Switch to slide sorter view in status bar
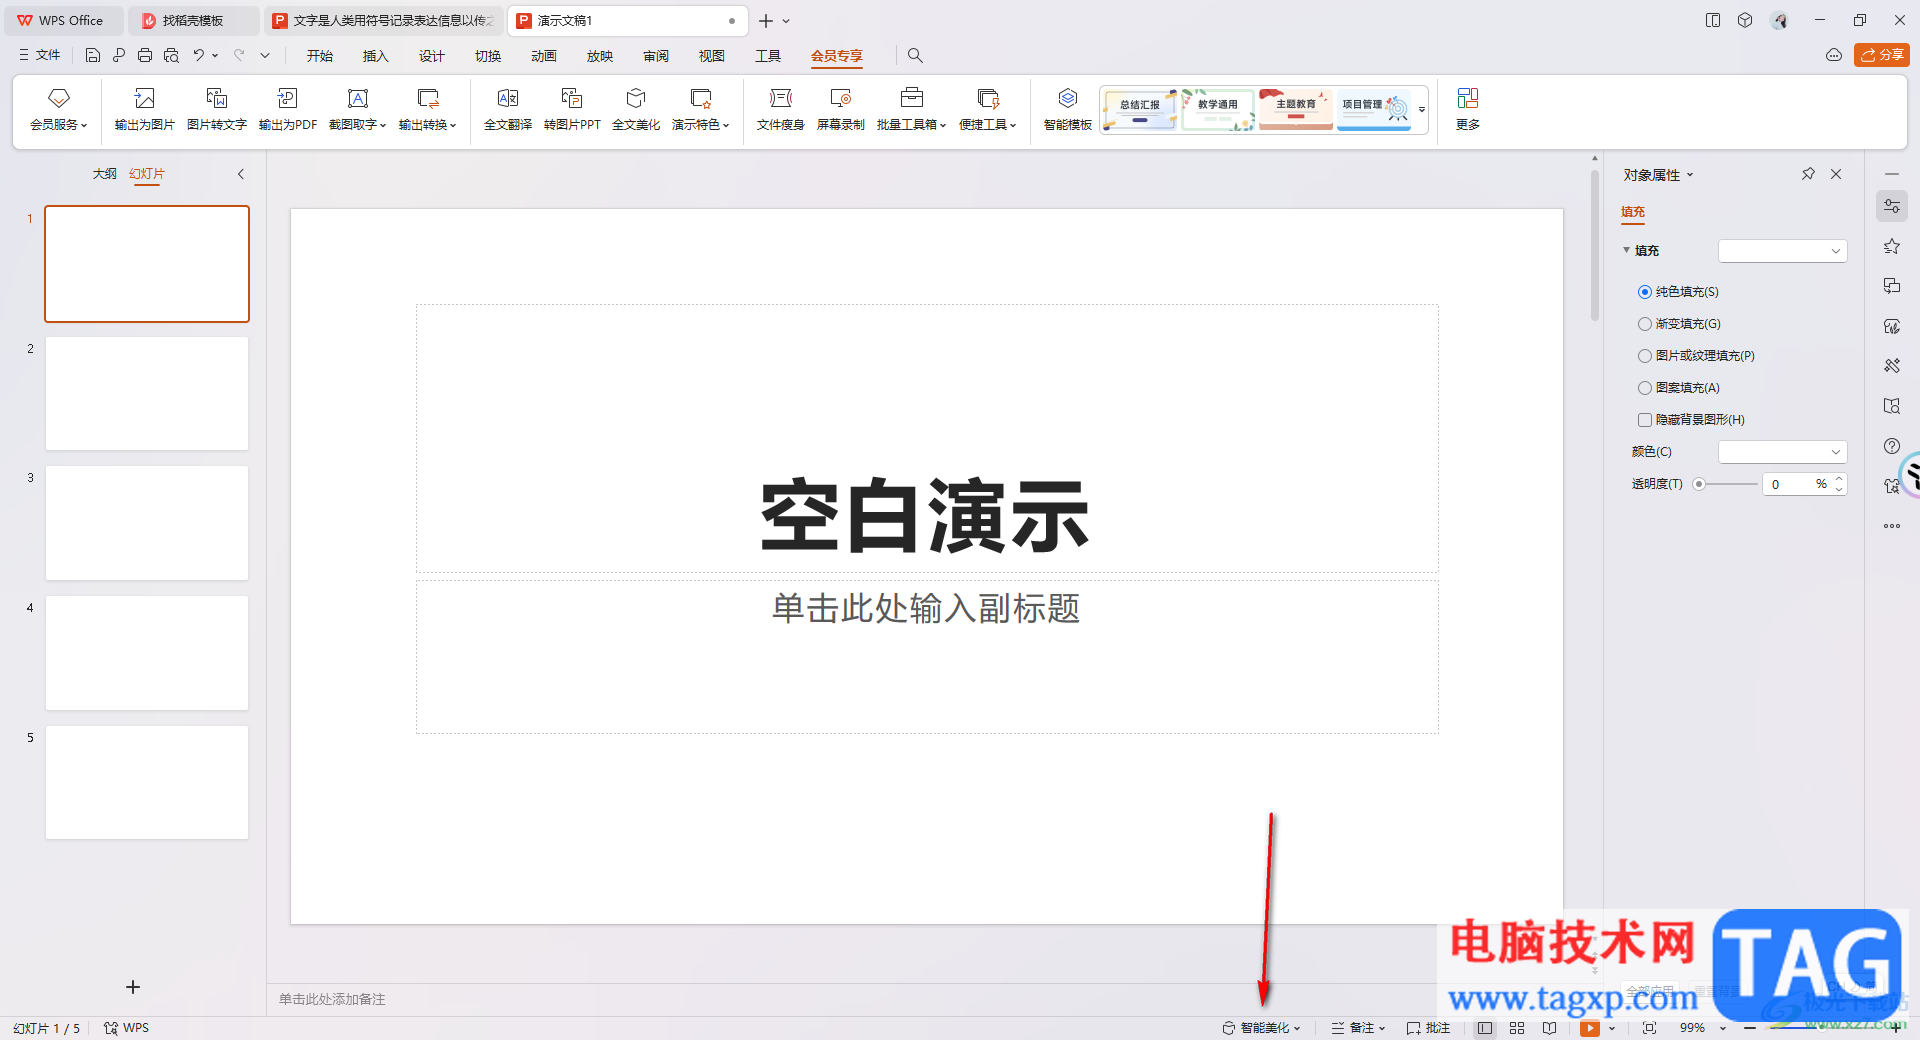The width and height of the screenshot is (1920, 1040). [1517, 1028]
